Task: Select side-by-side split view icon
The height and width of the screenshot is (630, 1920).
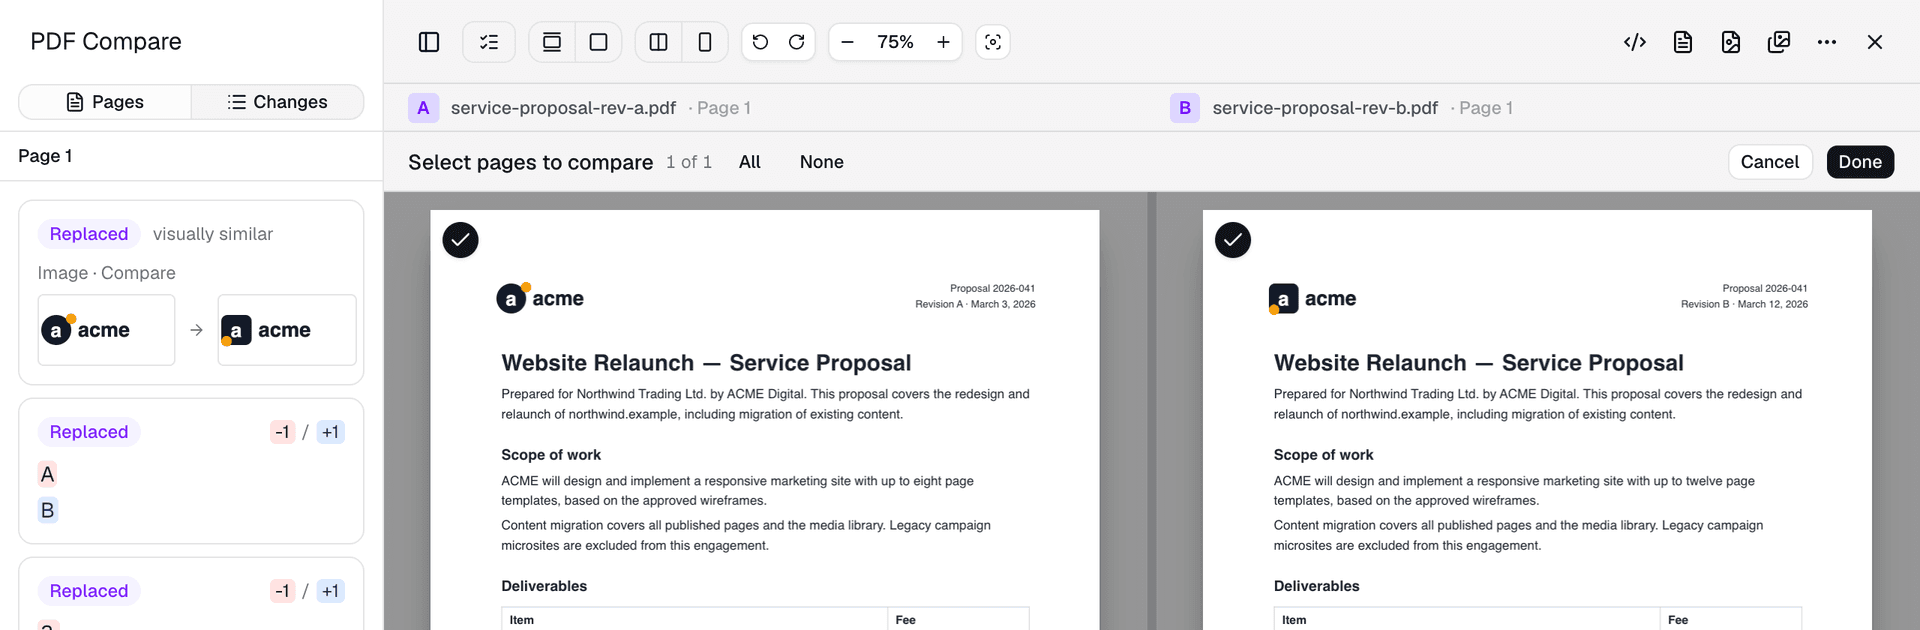Action: [659, 42]
